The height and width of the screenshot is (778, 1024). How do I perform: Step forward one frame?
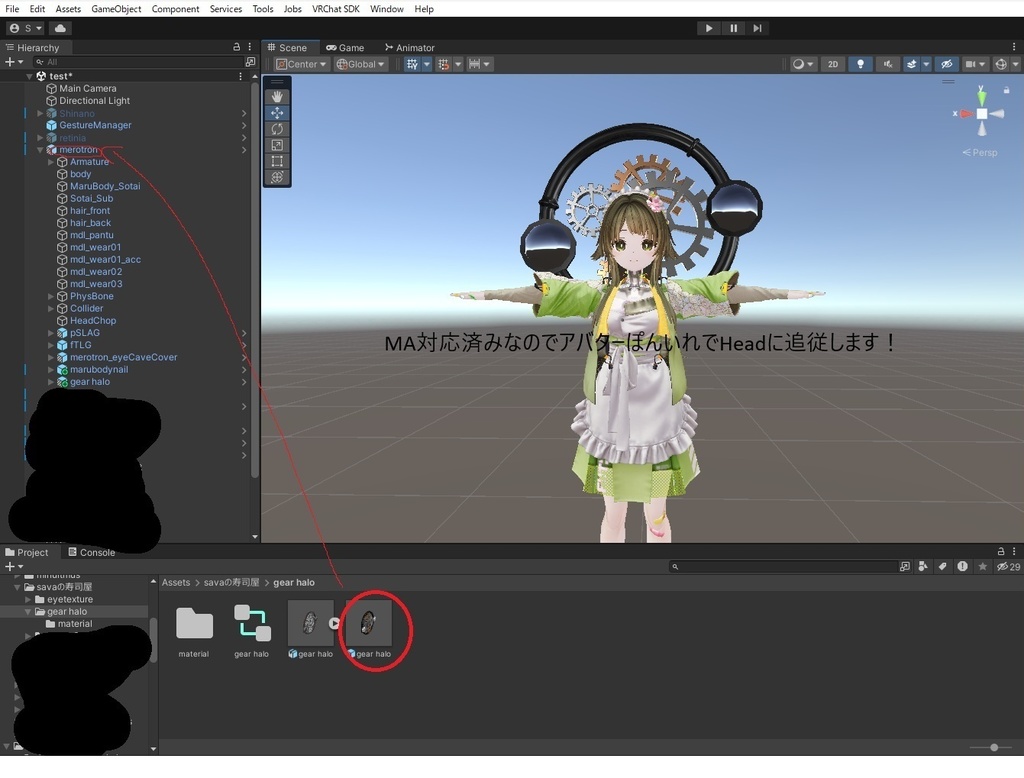[x=758, y=28]
